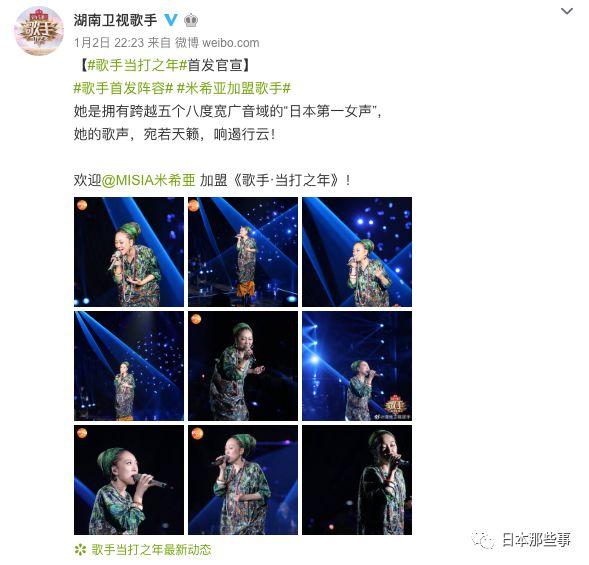Open the bottom-left close-up singing photo

pos(129,480)
